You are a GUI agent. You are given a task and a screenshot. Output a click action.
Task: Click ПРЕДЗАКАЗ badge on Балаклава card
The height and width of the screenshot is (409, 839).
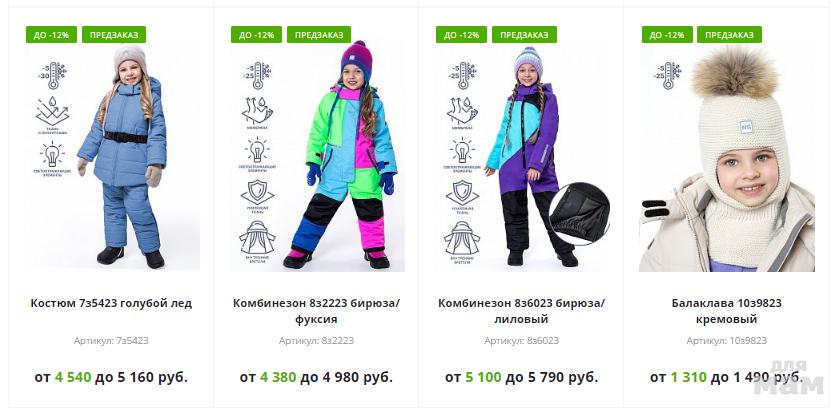pyautogui.click(x=729, y=35)
